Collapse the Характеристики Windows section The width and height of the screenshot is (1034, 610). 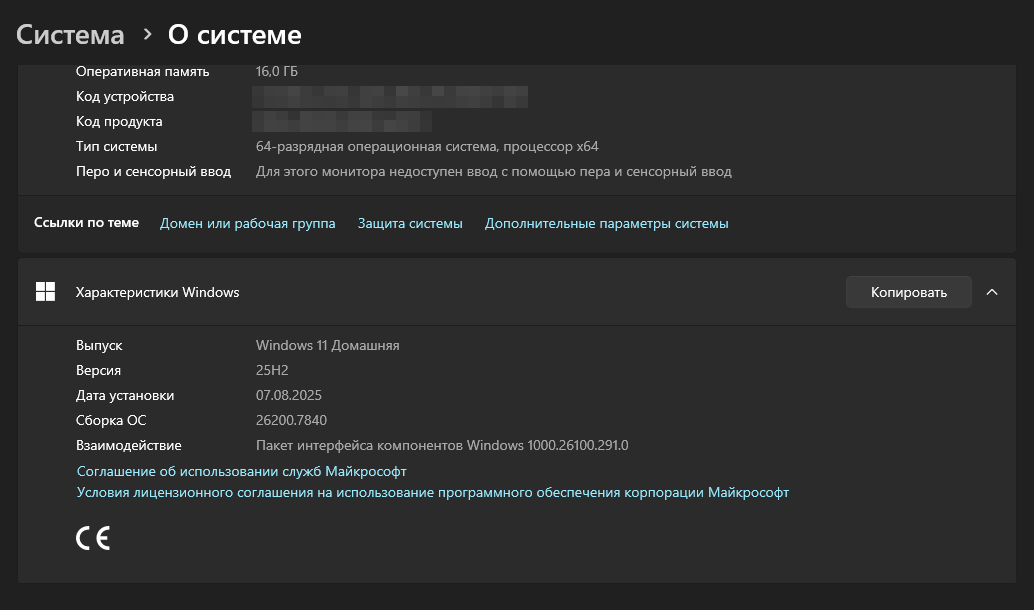(x=991, y=291)
